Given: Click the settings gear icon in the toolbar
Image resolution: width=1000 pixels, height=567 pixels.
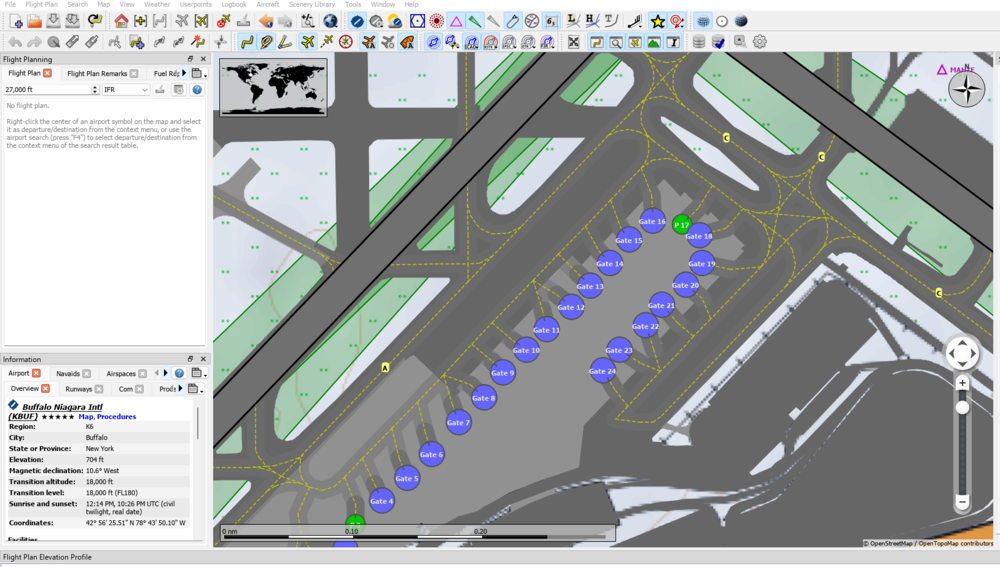Looking at the screenshot, I should click(760, 42).
